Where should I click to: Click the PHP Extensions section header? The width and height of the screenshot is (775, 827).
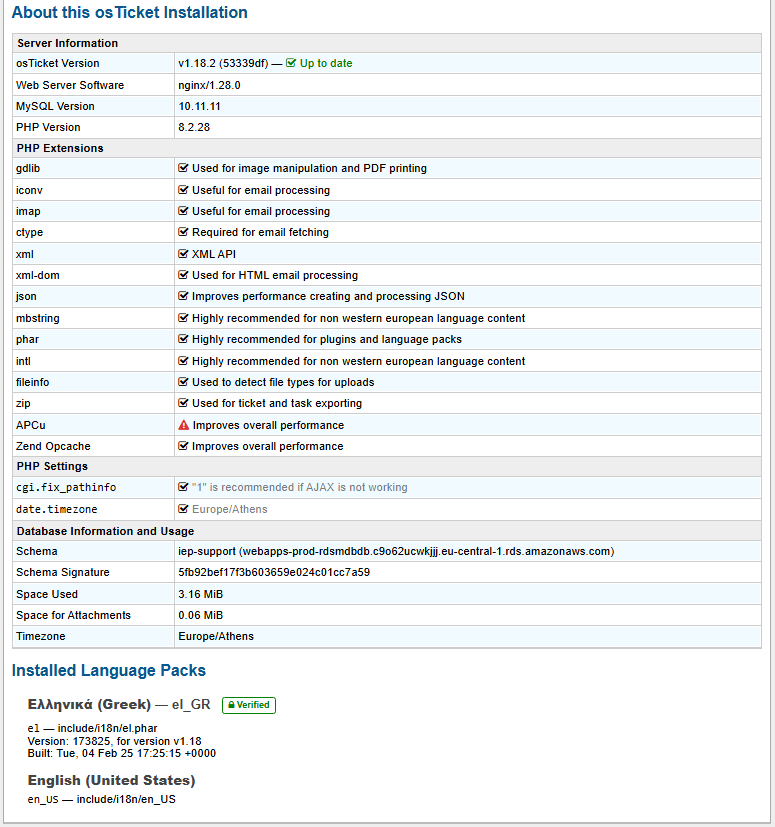60,148
